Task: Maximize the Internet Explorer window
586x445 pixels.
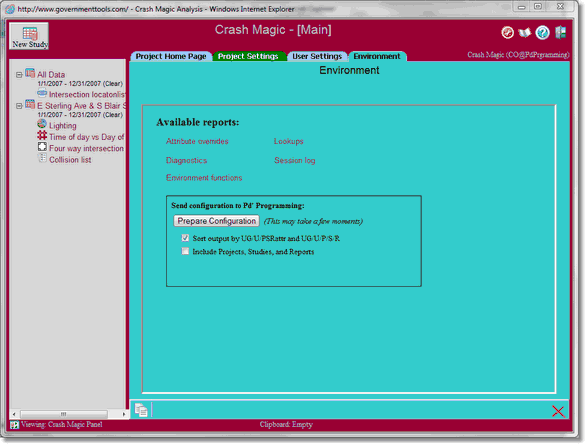Action: [537, 6]
